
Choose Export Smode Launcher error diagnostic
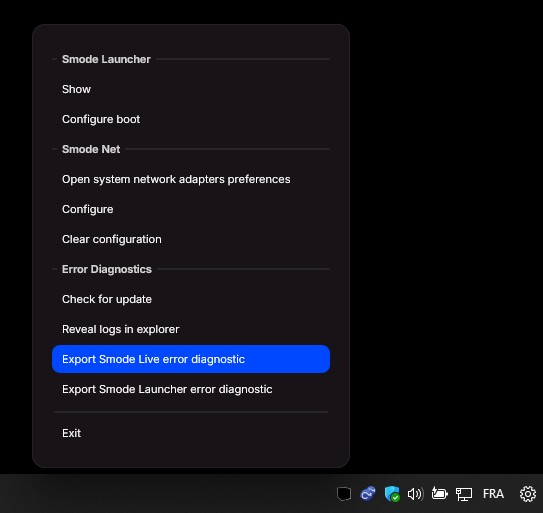click(x=191, y=389)
